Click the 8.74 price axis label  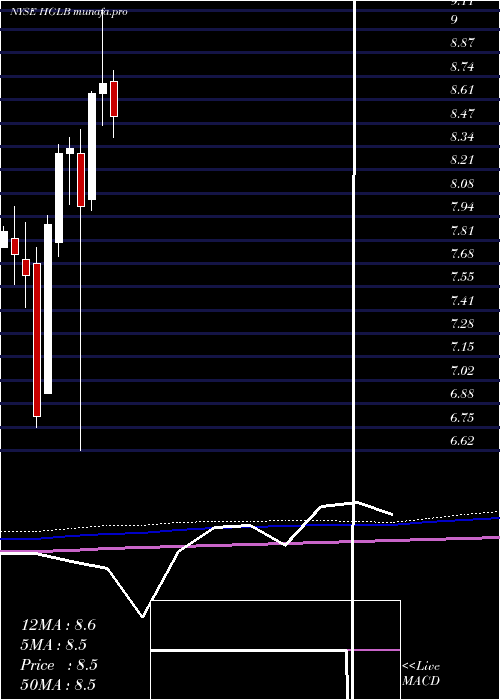tap(462, 67)
